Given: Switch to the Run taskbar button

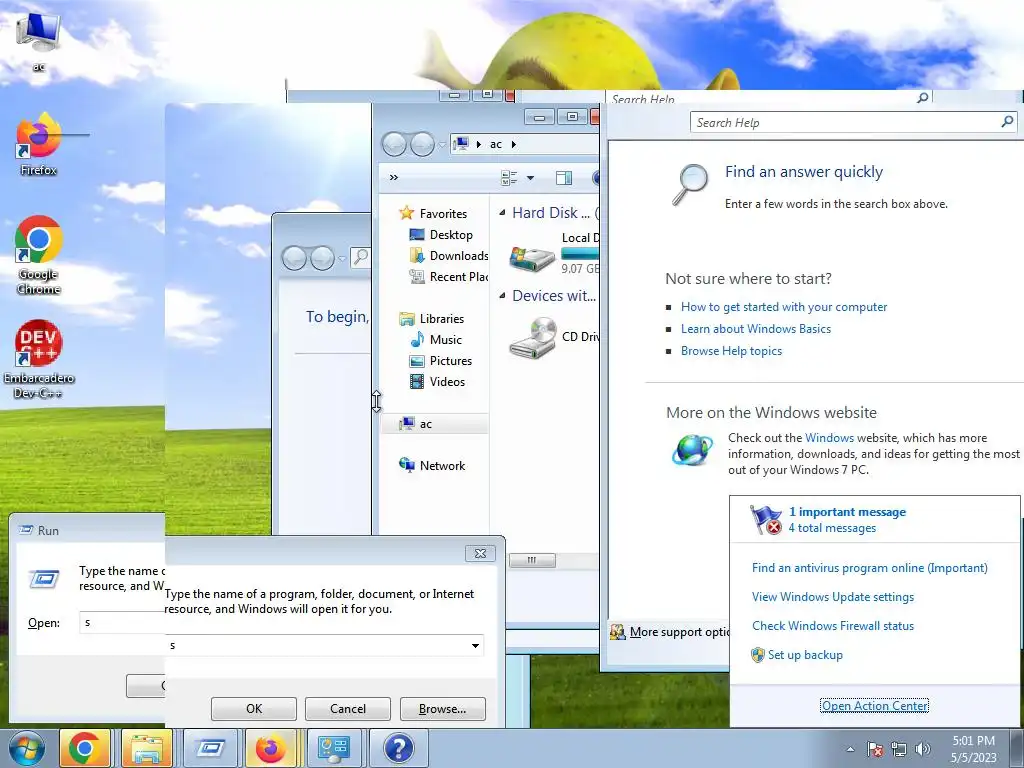Looking at the screenshot, I should point(210,748).
